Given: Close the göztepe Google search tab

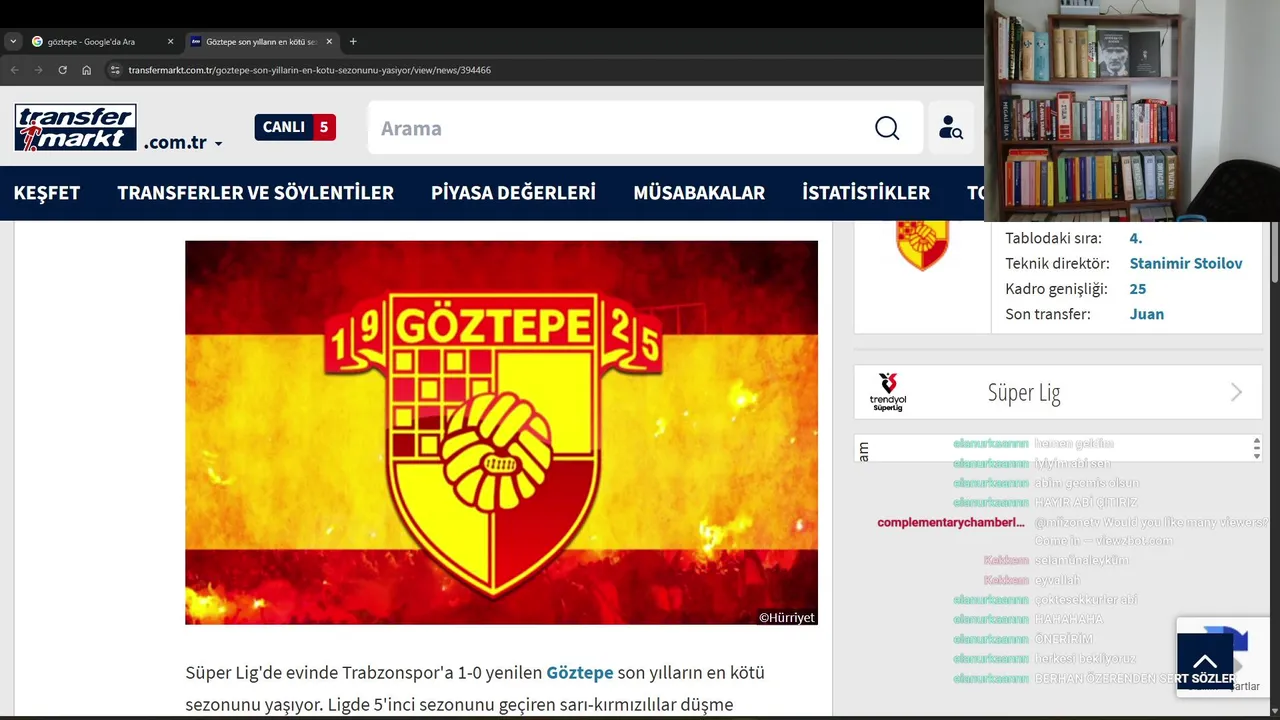Looking at the screenshot, I should 170,42.
